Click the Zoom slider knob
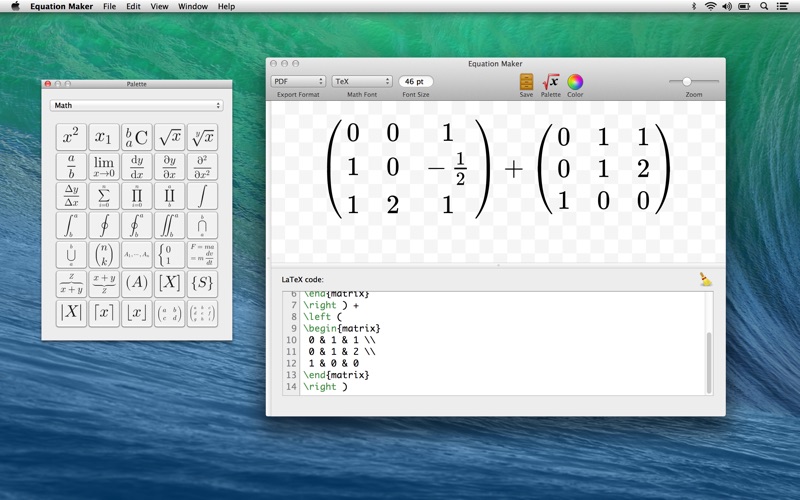The height and width of the screenshot is (500, 800). coord(686,81)
